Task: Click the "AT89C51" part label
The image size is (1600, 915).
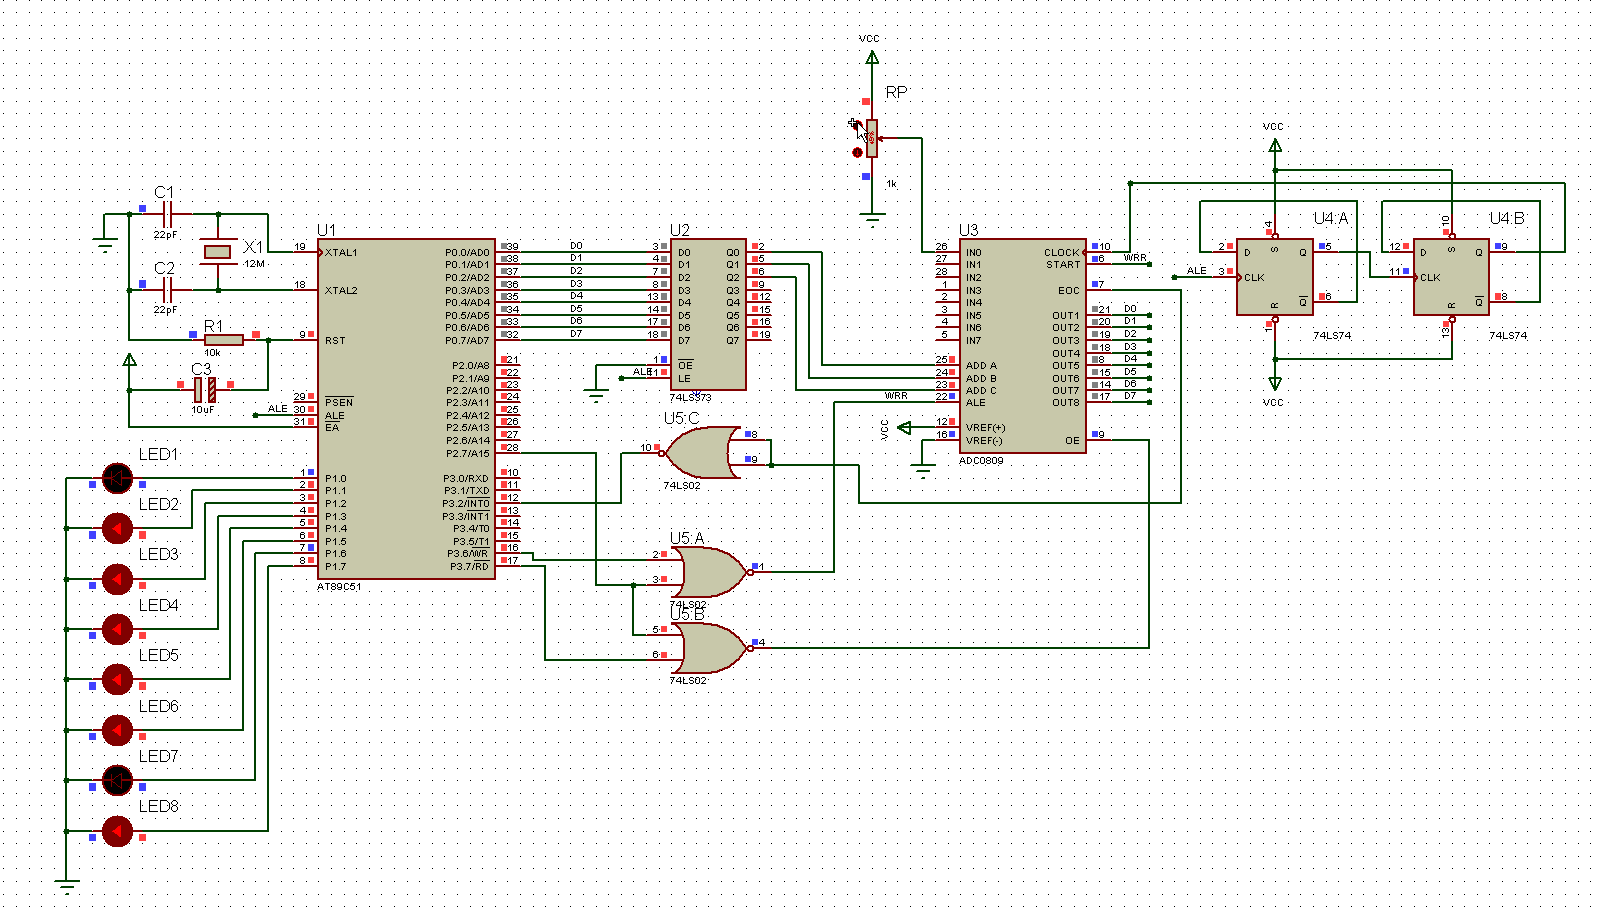Action: point(339,587)
